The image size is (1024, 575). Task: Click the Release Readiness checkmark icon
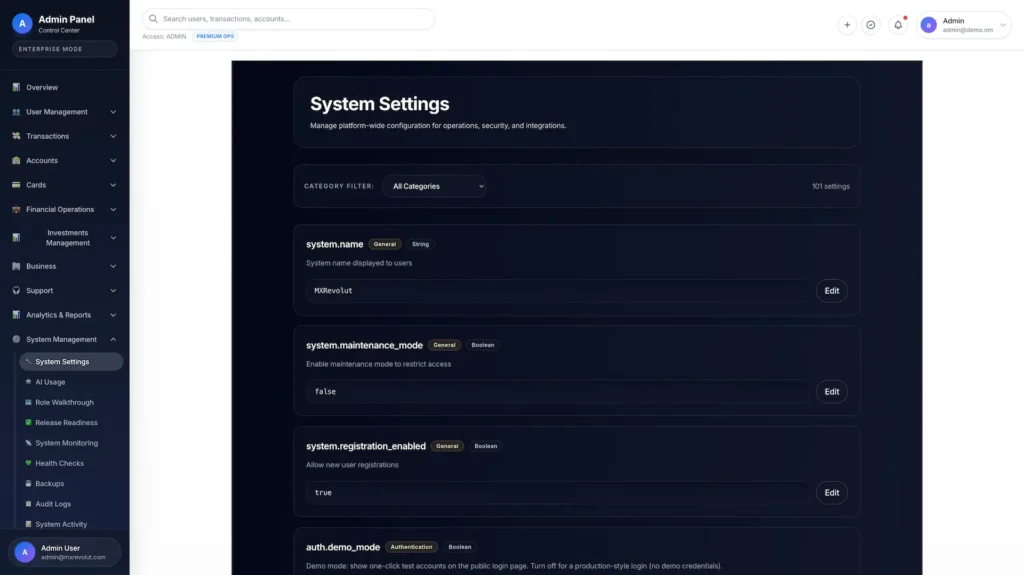pos(28,422)
